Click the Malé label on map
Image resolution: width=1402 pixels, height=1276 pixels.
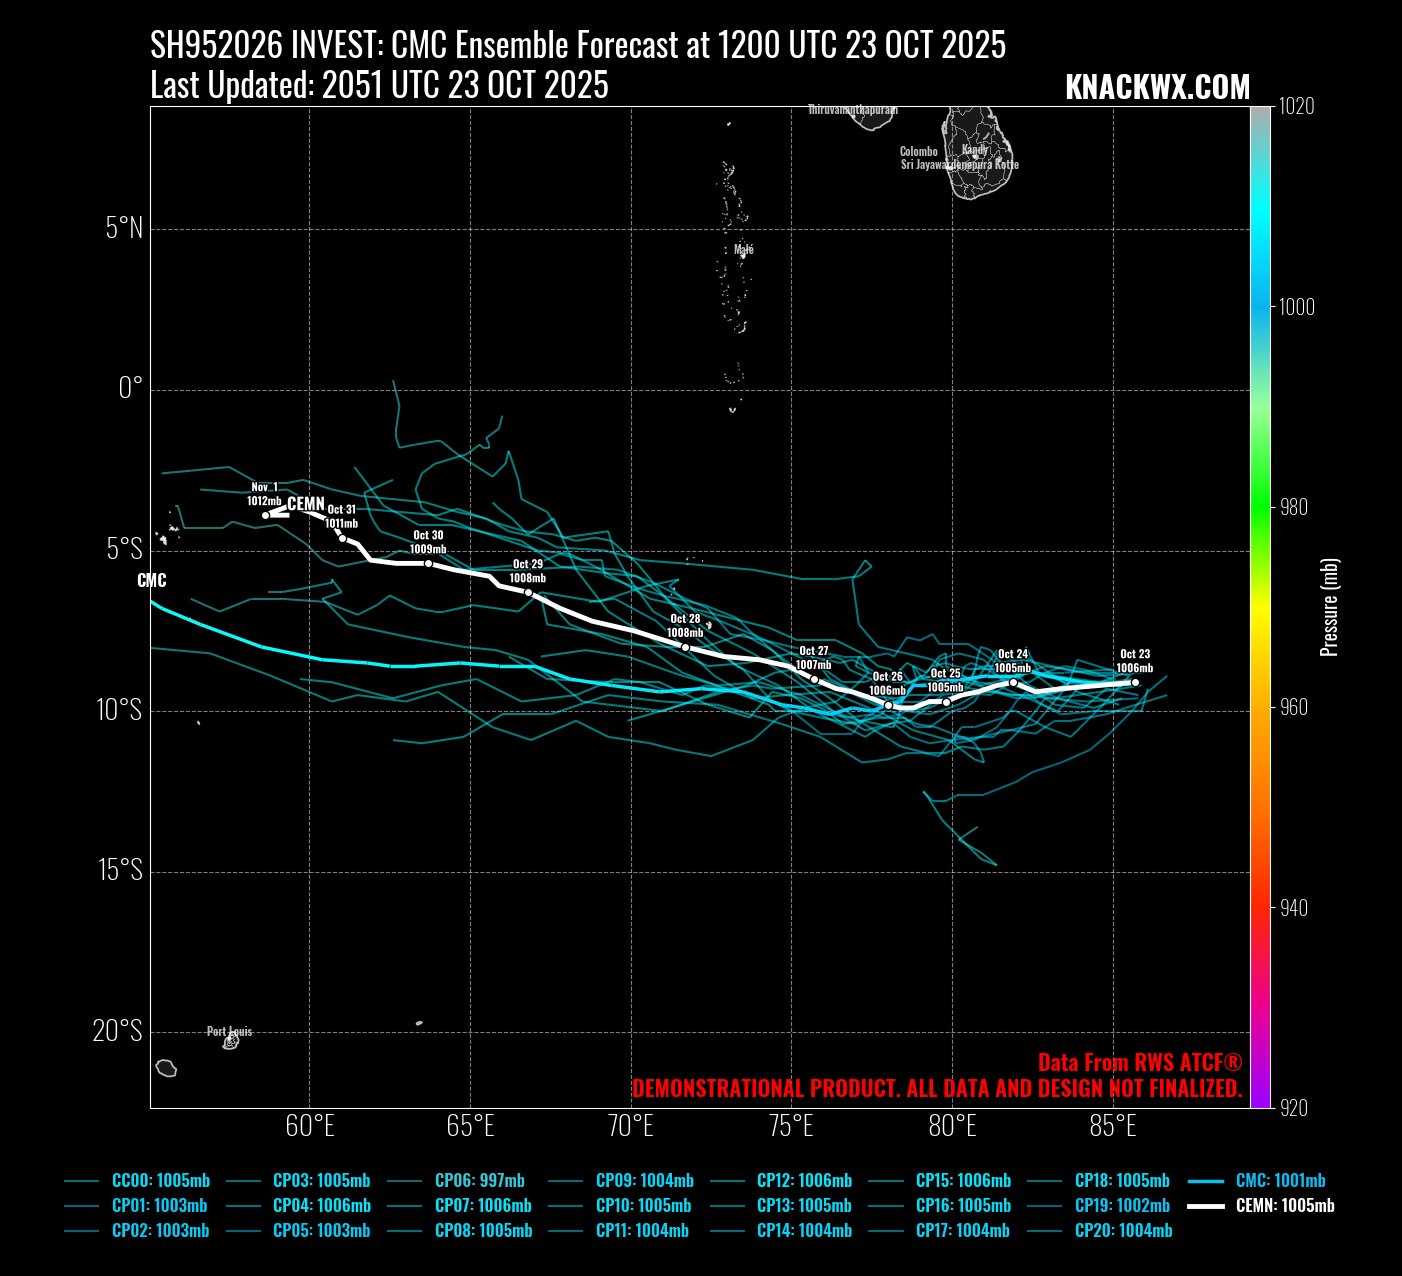(743, 249)
